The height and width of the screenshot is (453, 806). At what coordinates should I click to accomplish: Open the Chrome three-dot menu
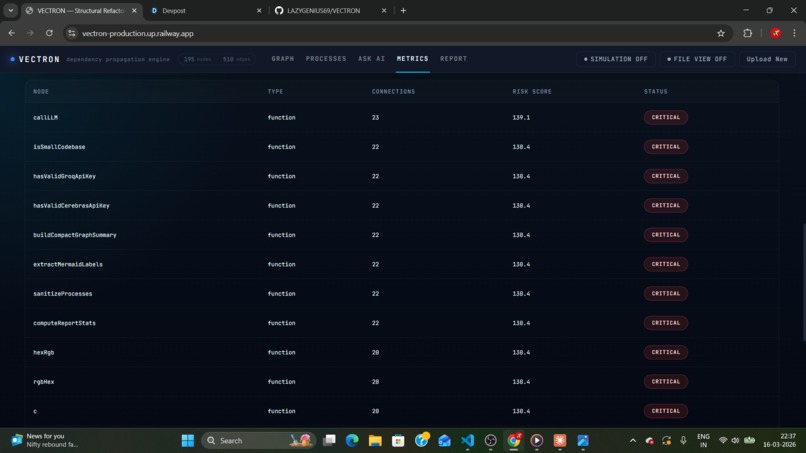coord(794,33)
